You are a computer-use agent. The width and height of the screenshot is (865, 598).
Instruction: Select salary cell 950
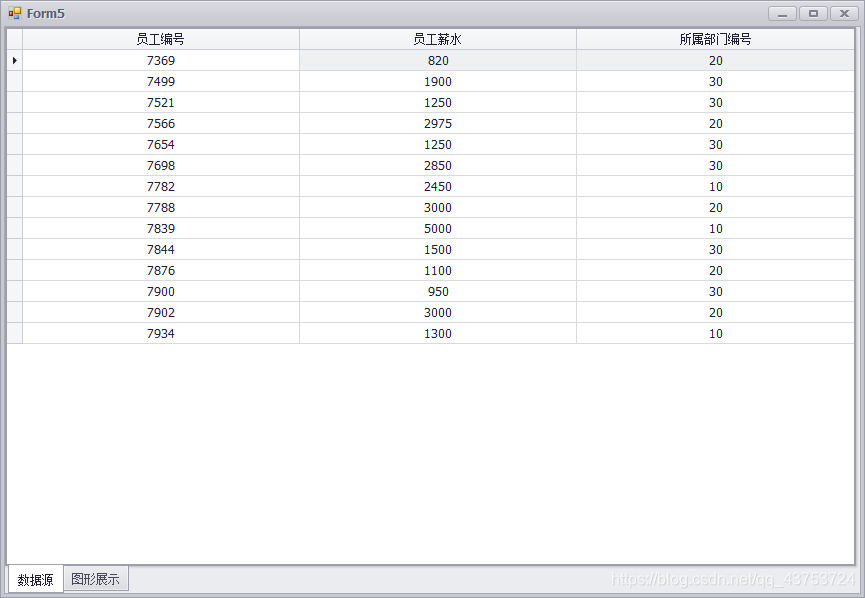(x=437, y=291)
